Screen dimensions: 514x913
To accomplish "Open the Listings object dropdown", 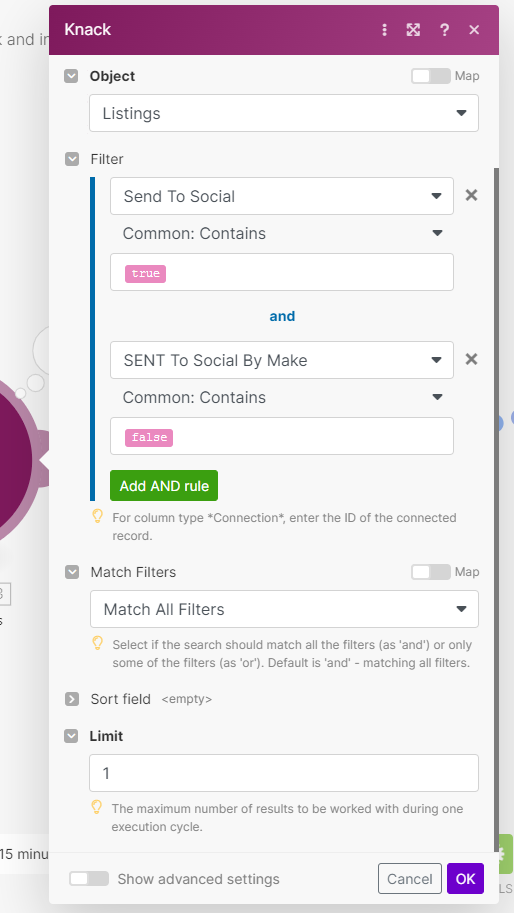I will (284, 113).
